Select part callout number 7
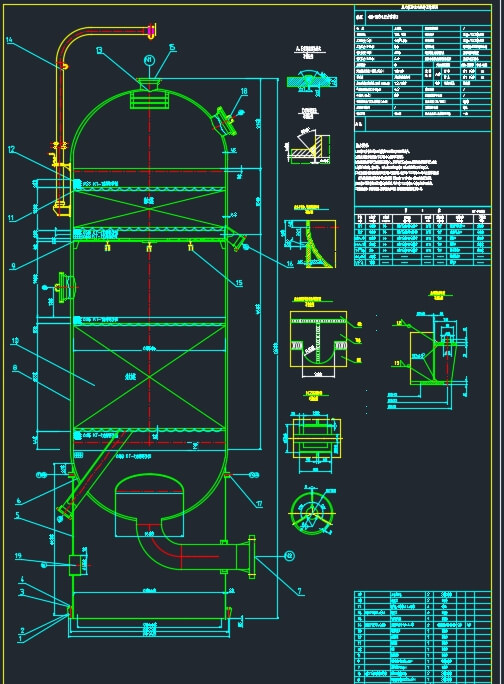Image resolution: width=504 pixels, height=684 pixels. click(299, 591)
